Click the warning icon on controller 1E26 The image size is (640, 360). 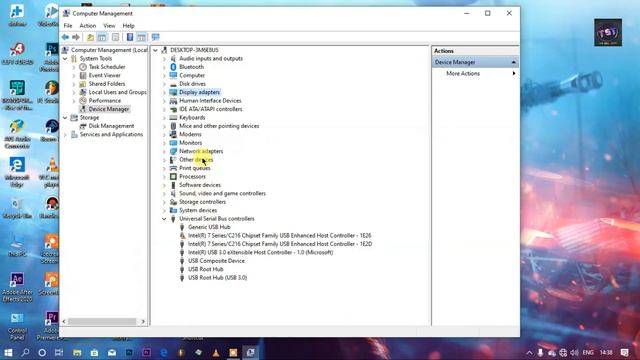click(182, 236)
